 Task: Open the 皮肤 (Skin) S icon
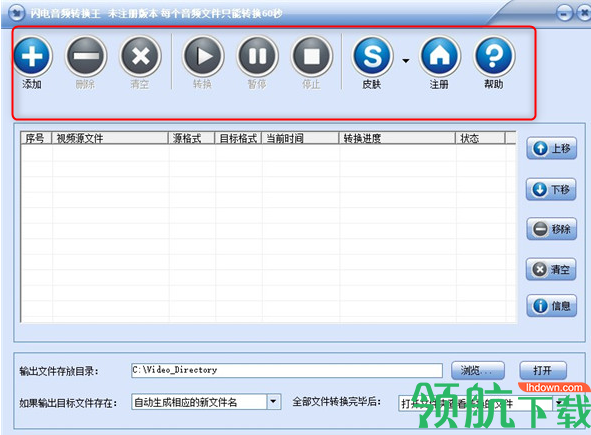[372, 56]
